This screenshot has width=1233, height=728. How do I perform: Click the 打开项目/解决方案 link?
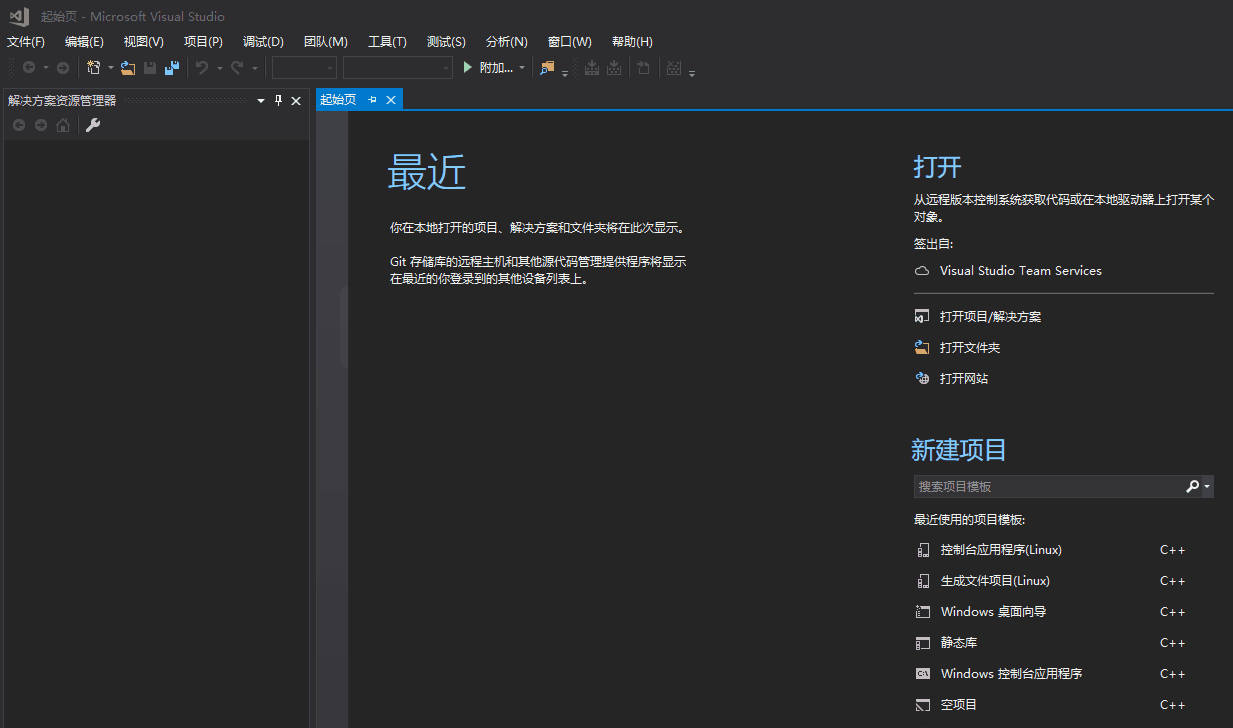point(991,317)
